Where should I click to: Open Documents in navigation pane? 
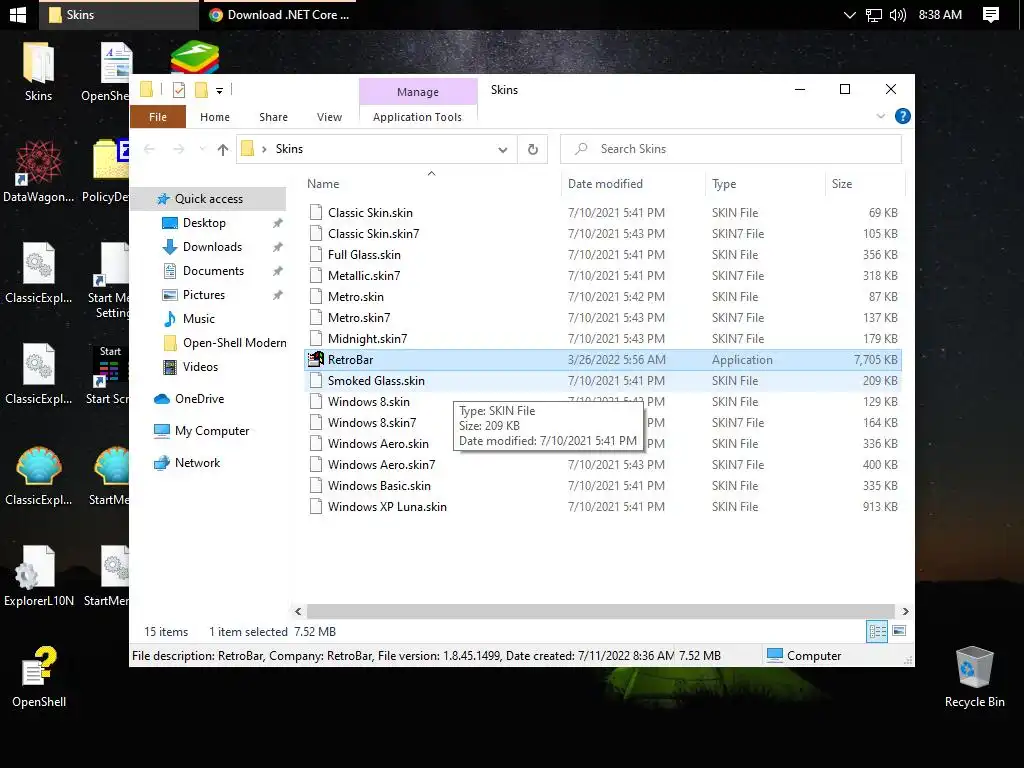click(x=213, y=271)
